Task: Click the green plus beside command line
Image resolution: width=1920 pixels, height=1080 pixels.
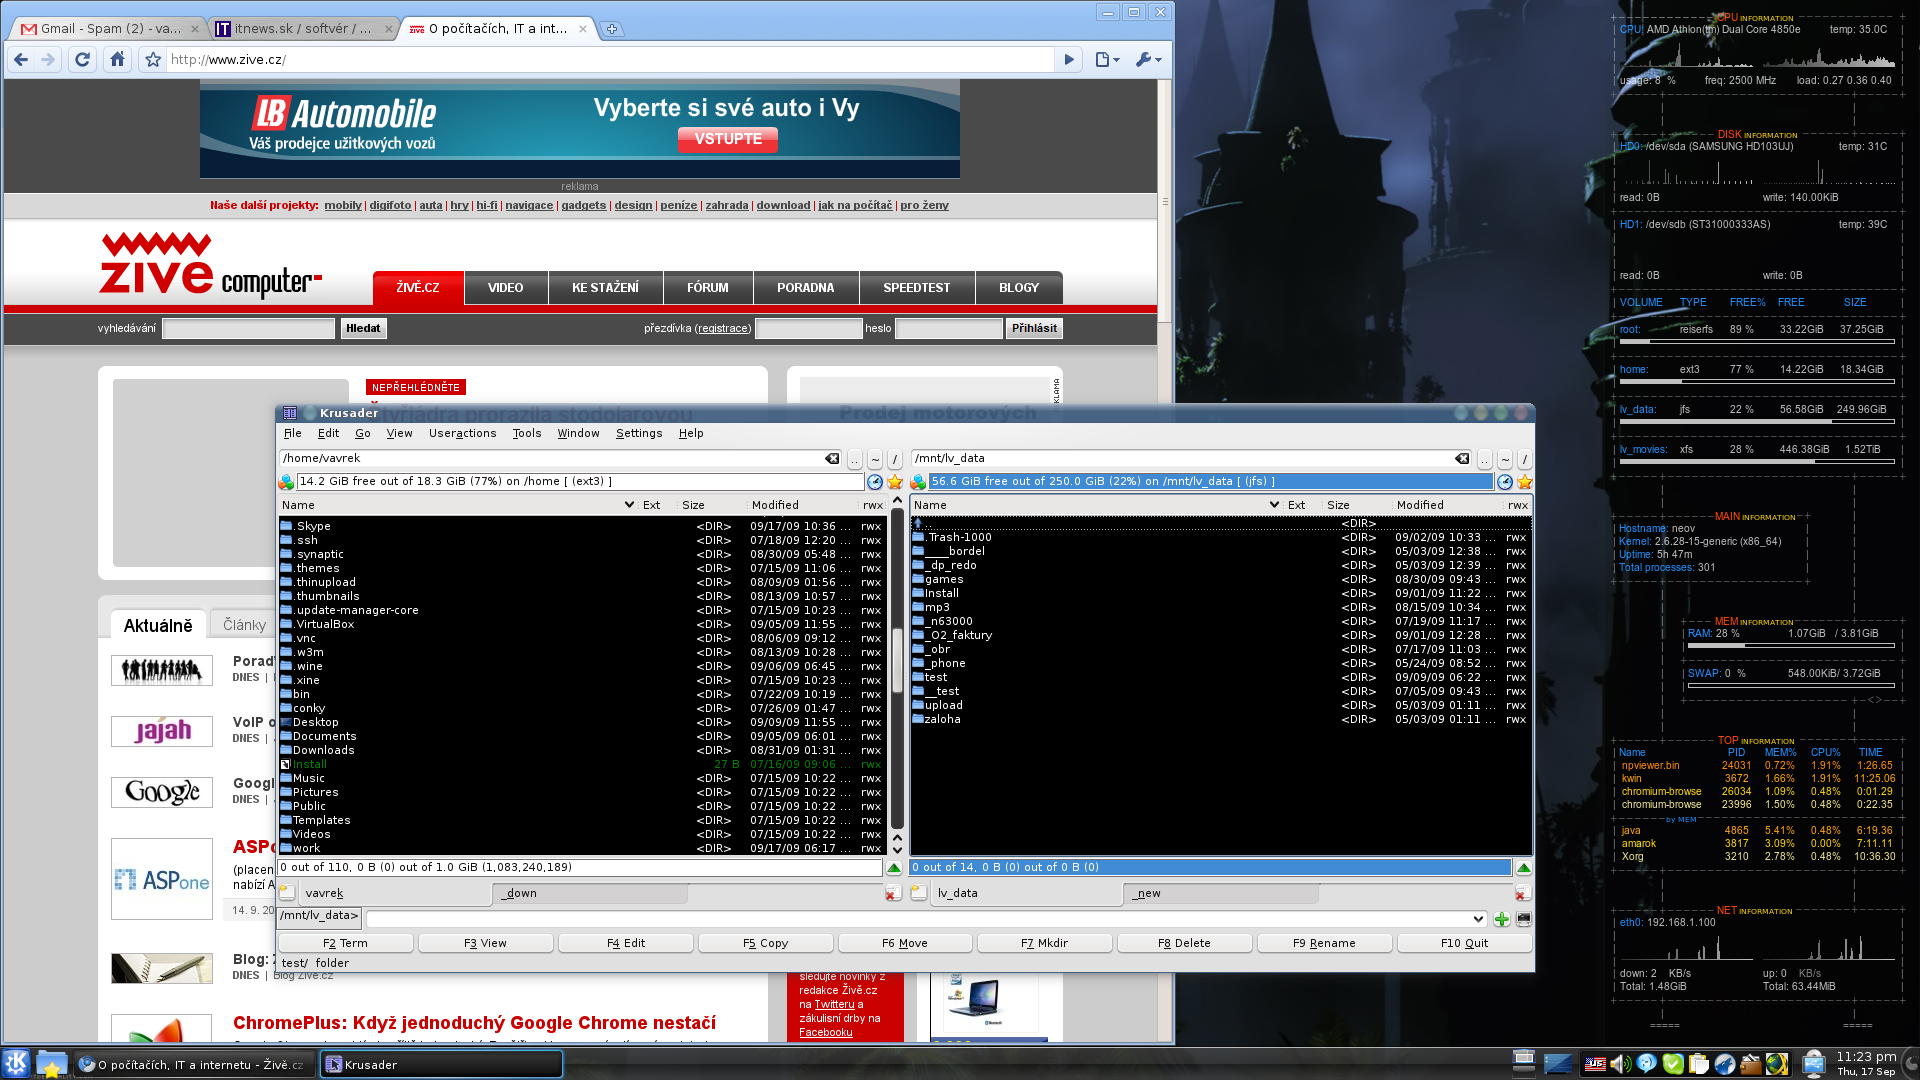Action: point(1502,919)
